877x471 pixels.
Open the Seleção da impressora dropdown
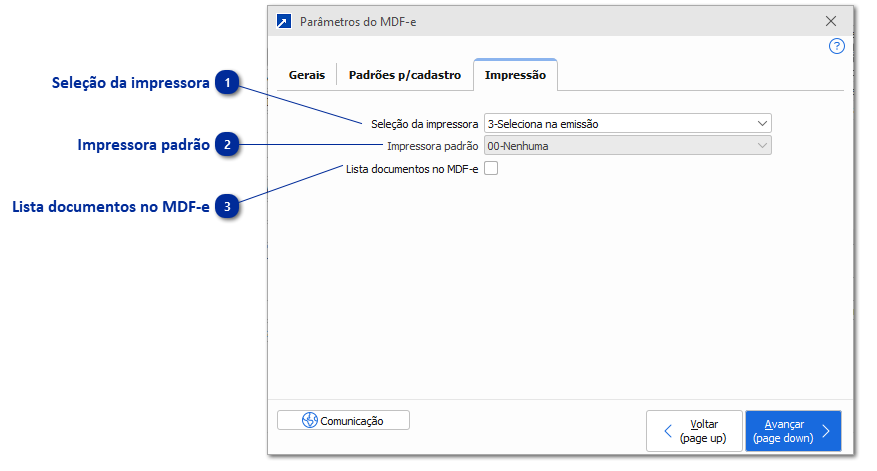[627, 124]
